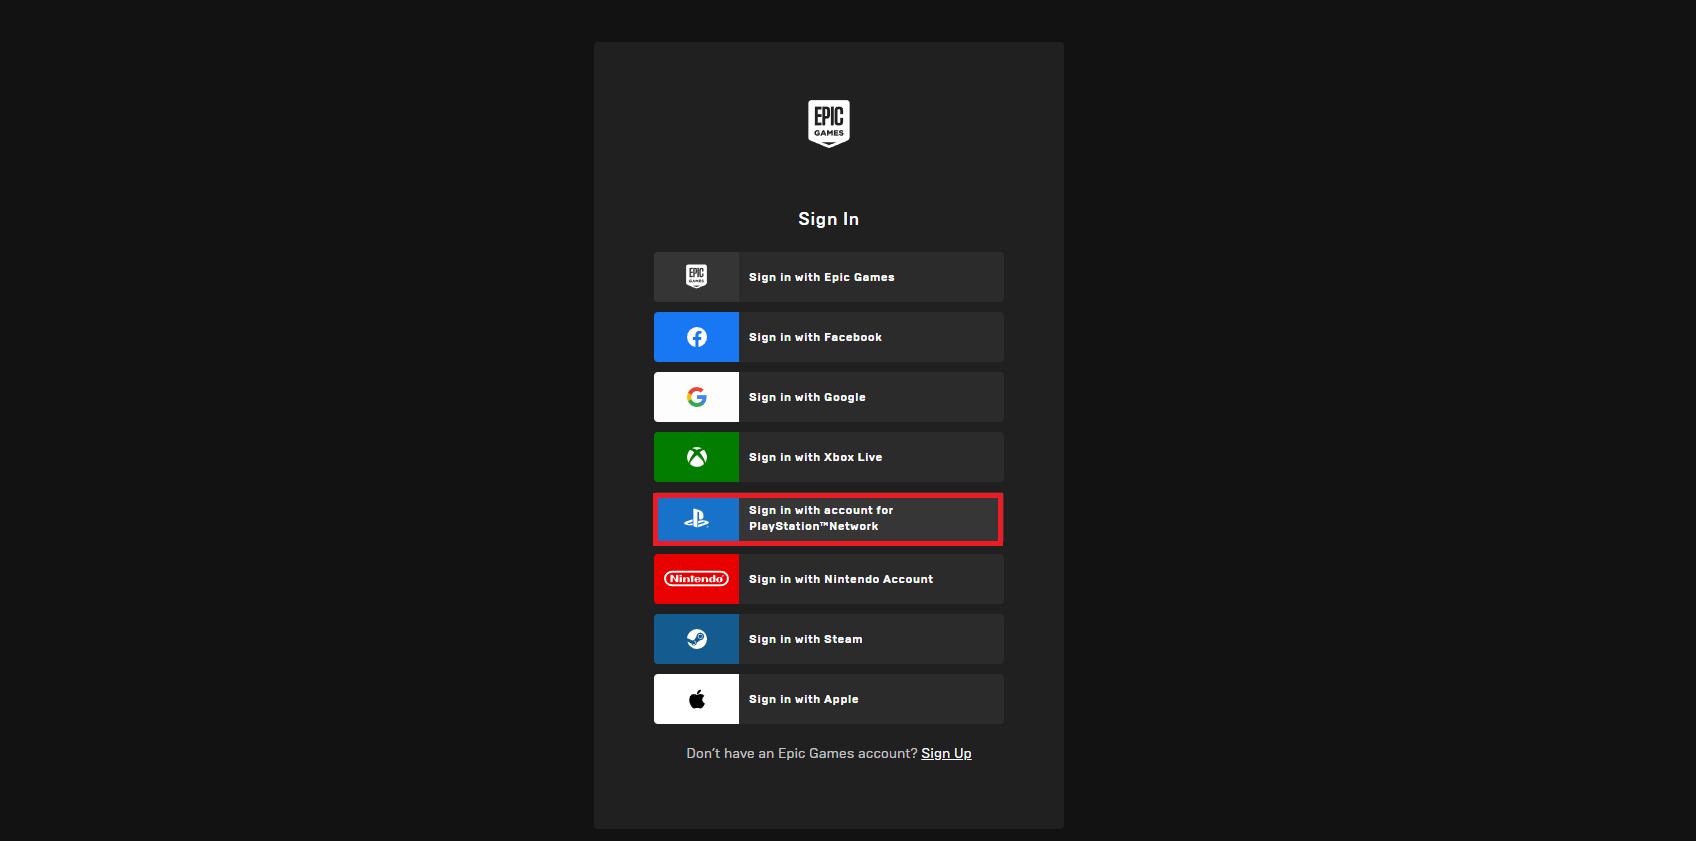Choose Sign in with Apple
The image size is (1696, 841).
829,699
